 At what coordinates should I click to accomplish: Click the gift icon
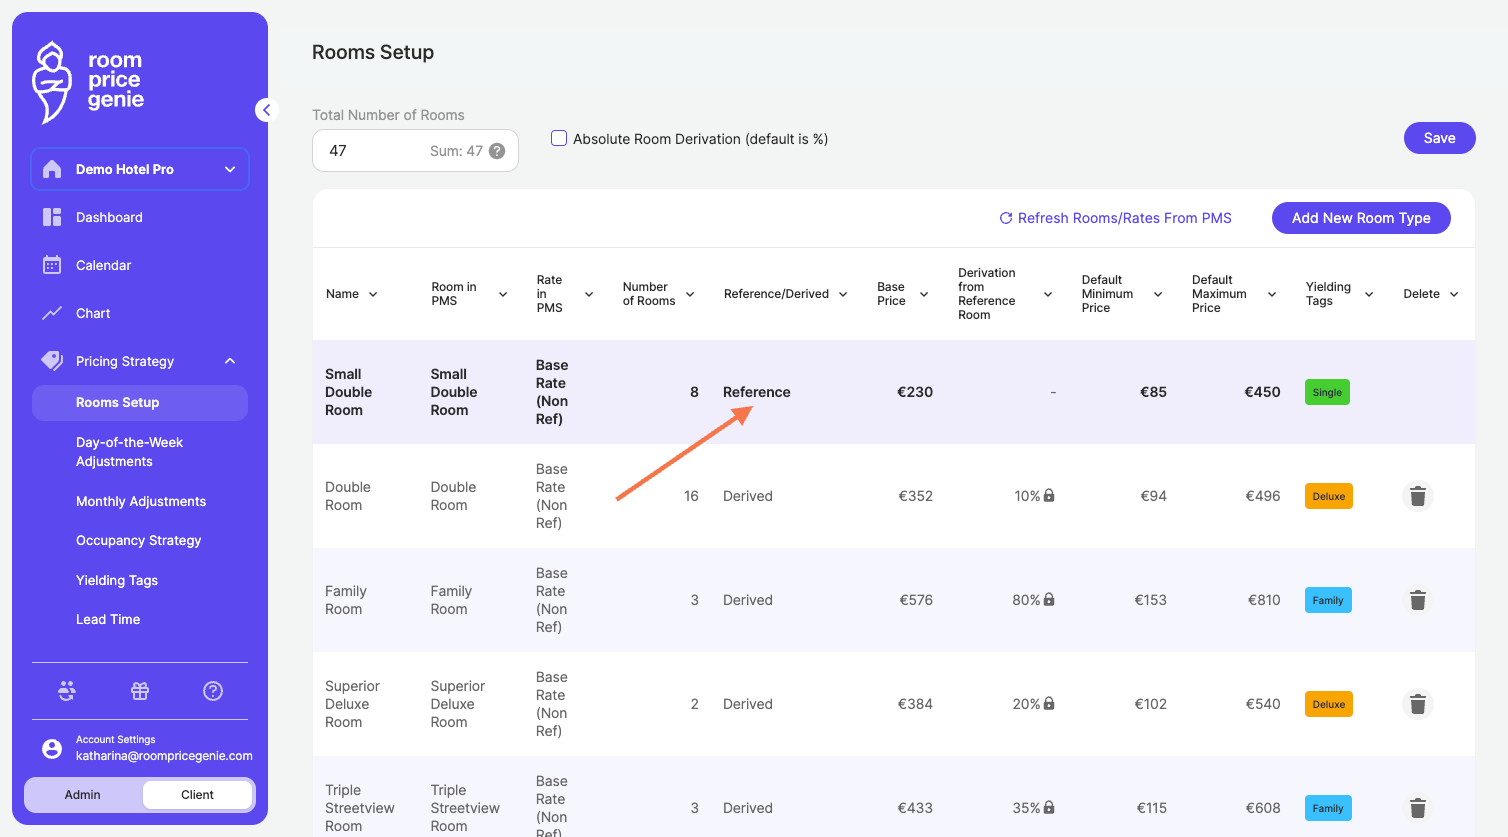tap(140, 691)
